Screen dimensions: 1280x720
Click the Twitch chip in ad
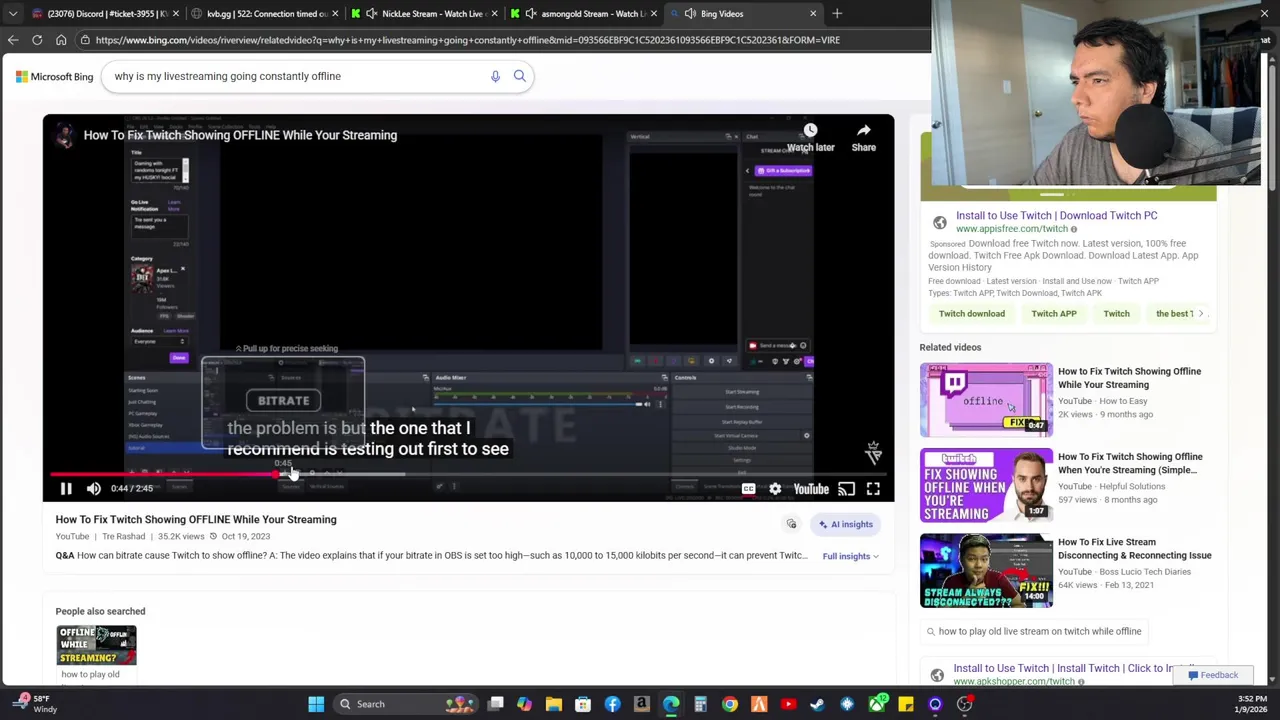click(1116, 314)
